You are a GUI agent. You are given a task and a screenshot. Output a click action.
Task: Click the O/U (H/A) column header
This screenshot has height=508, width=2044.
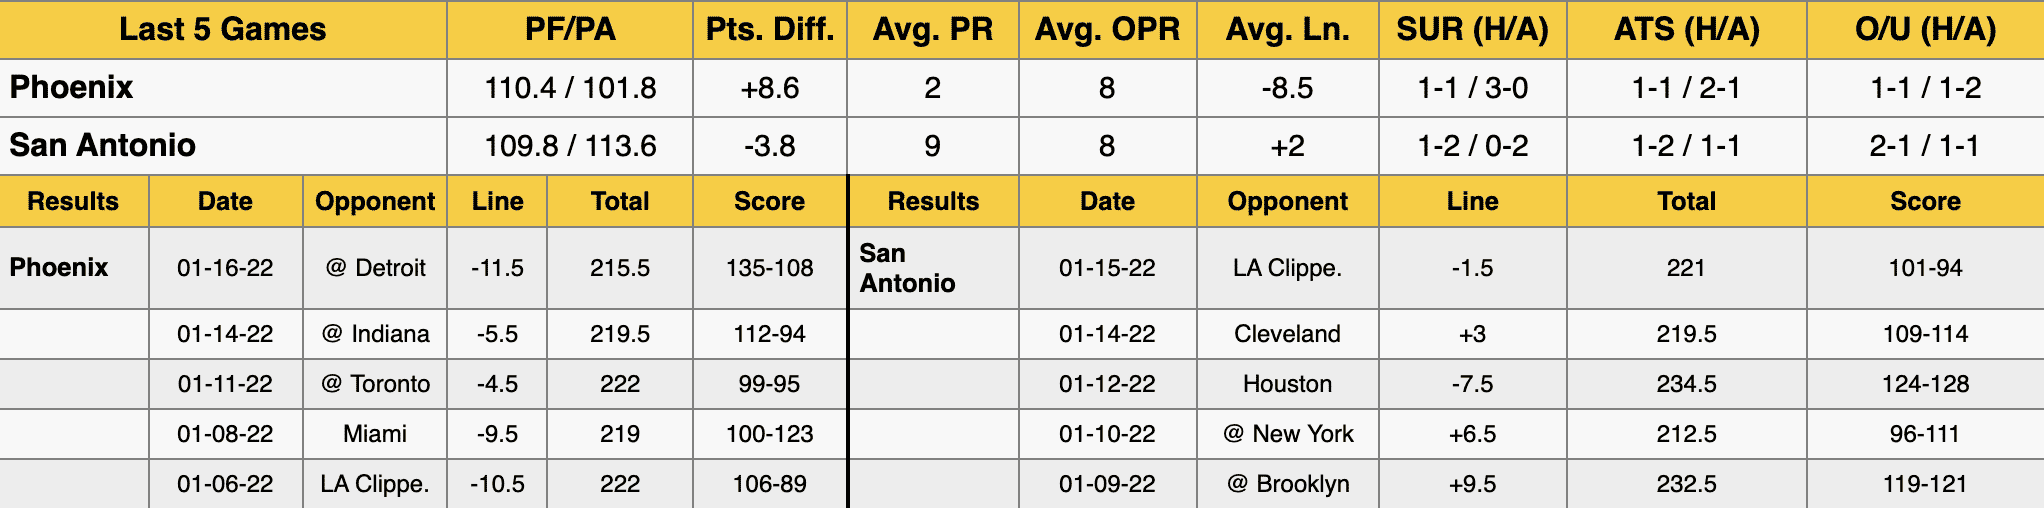click(1926, 29)
